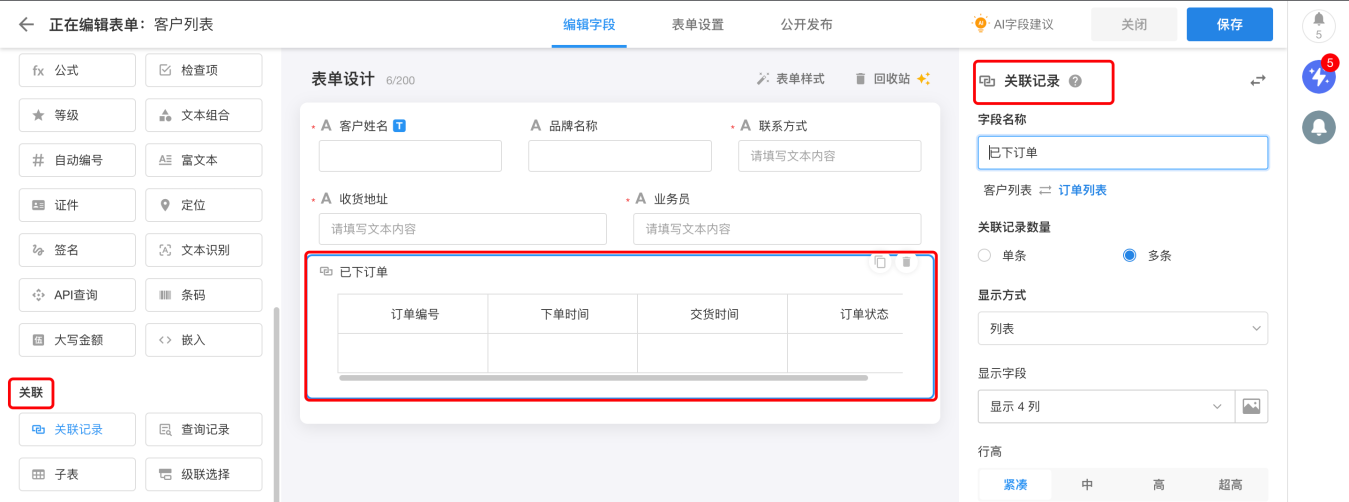The width and height of the screenshot is (1349, 502).
Task: Select the 多条 radio option
Action: click(x=1130, y=255)
